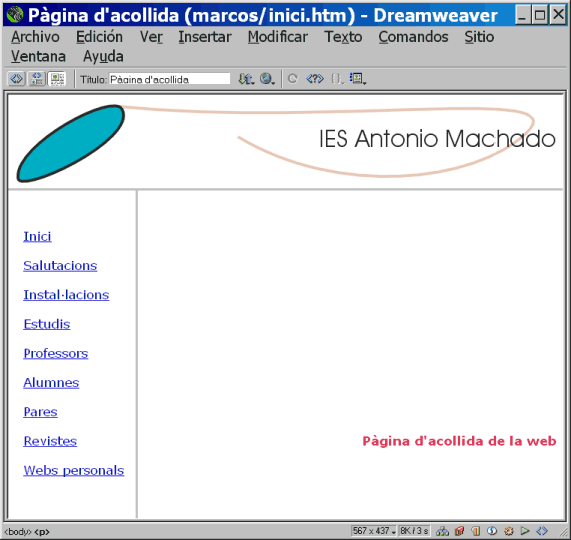Open the Modificar menu
Screen dimensions: 571x540
277,37
